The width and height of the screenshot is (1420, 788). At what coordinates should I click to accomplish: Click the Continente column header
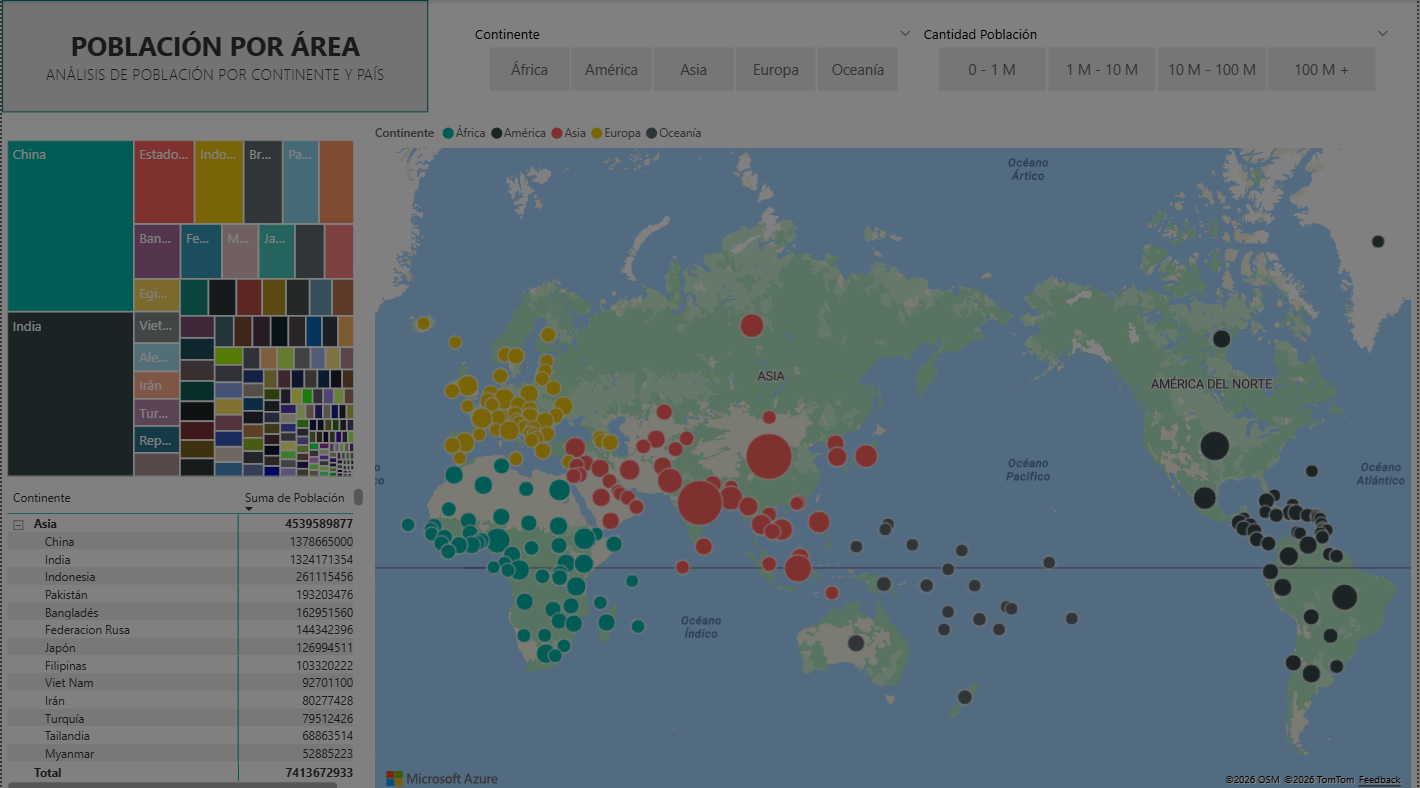click(42, 498)
